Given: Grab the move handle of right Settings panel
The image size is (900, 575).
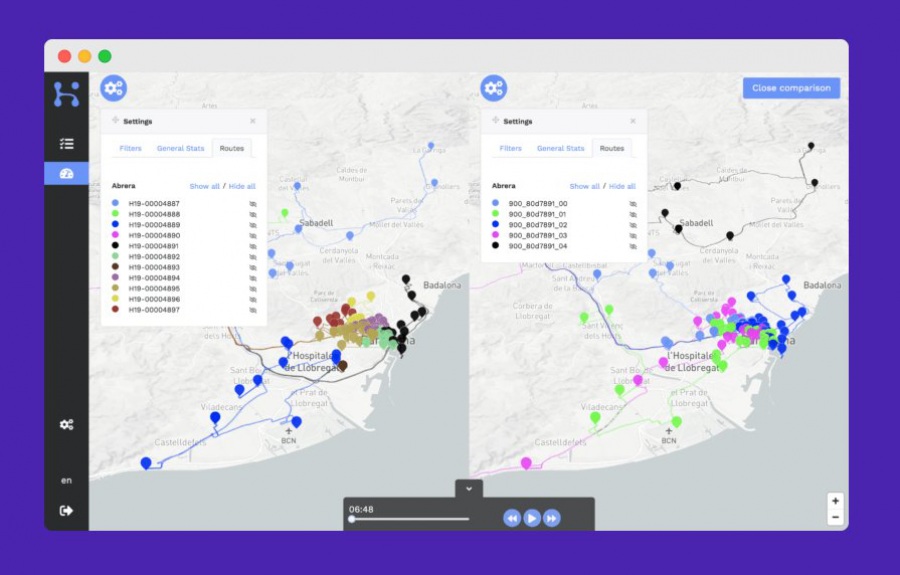Looking at the screenshot, I should tap(495, 121).
